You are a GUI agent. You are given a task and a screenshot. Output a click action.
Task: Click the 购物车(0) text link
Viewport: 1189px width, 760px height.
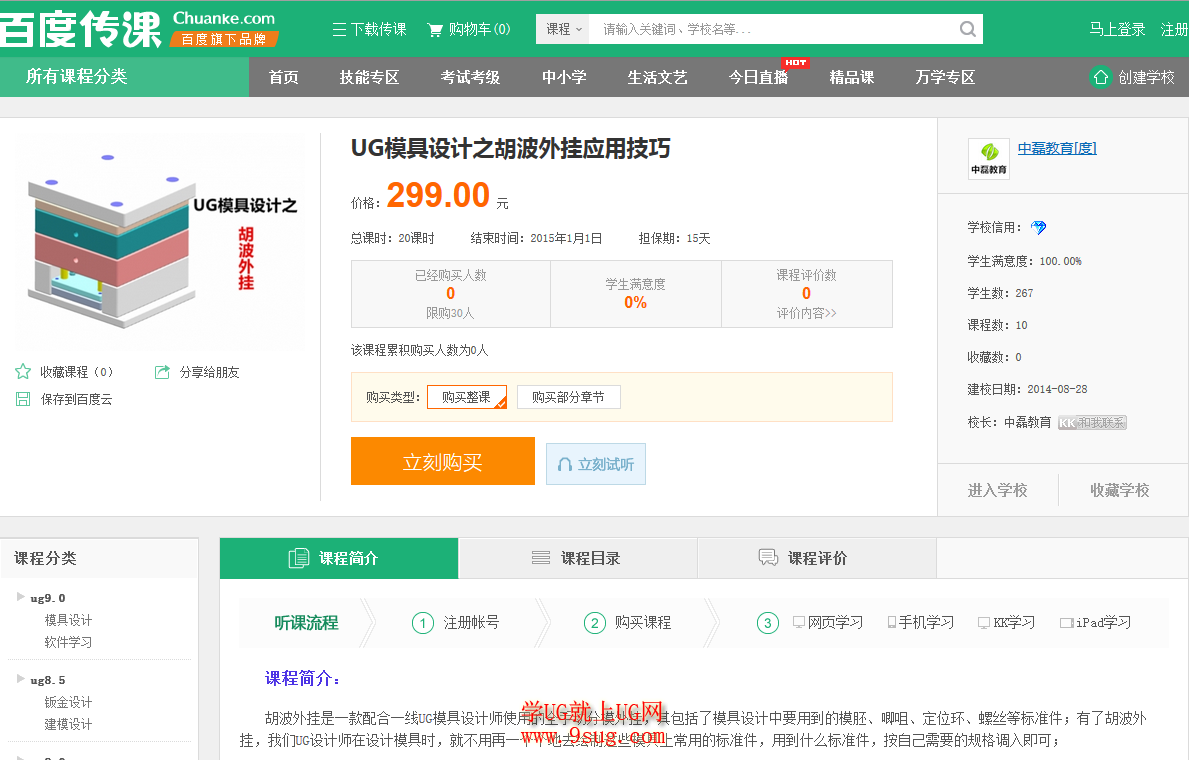pos(479,30)
